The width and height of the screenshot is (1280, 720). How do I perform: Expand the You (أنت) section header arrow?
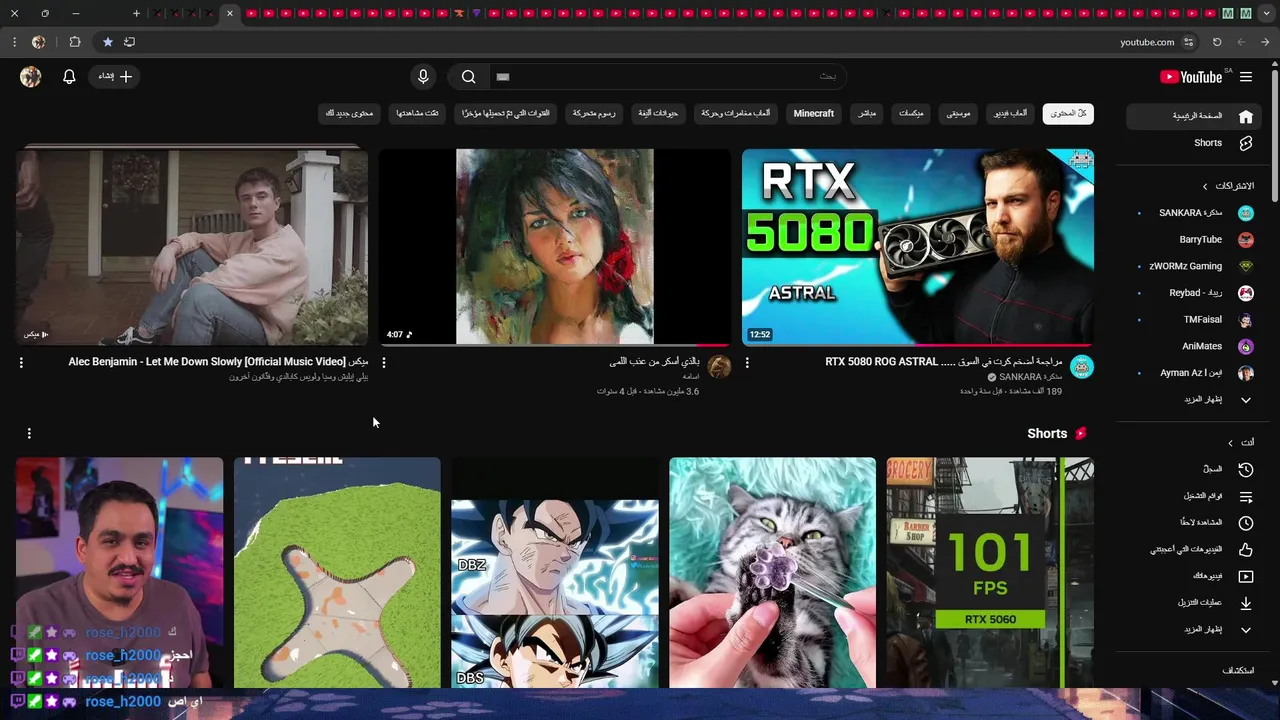point(1231,443)
